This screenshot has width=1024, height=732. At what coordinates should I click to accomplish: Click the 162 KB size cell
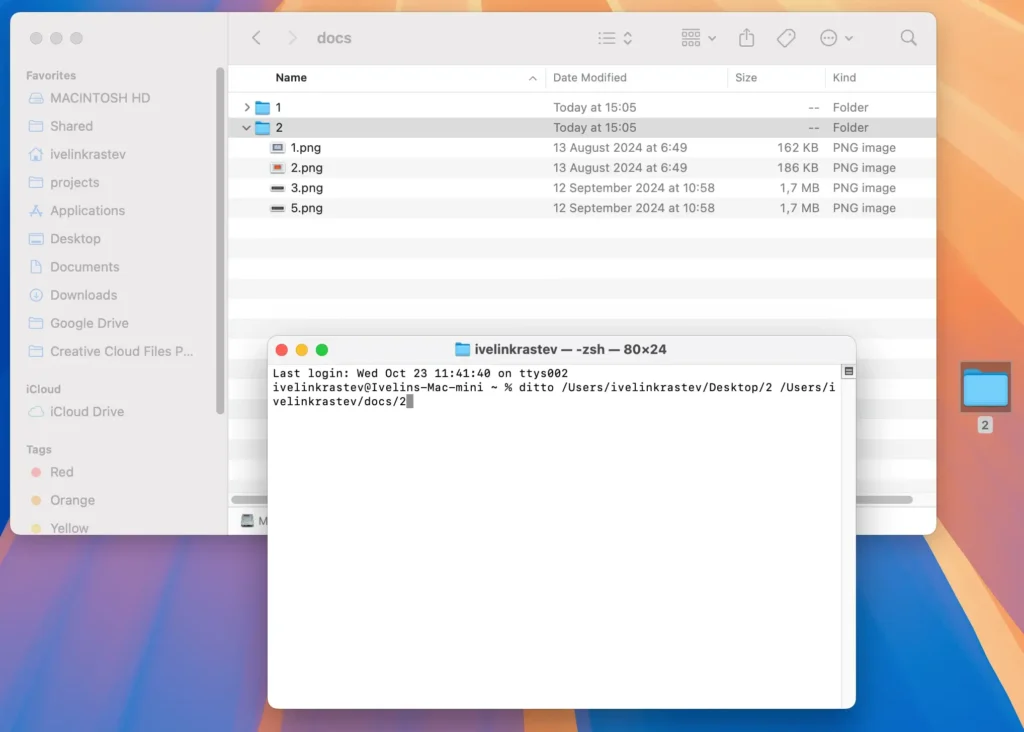pyautogui.click(x=797, y=148)
